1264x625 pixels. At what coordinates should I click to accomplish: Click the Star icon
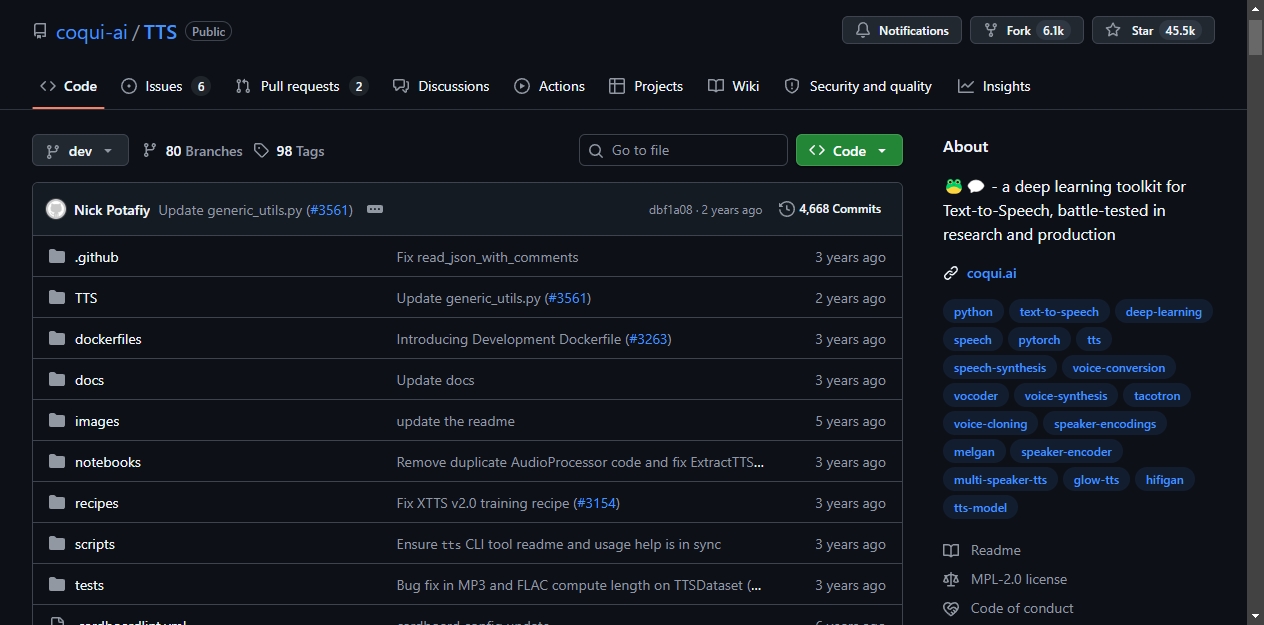point(1113,31)
